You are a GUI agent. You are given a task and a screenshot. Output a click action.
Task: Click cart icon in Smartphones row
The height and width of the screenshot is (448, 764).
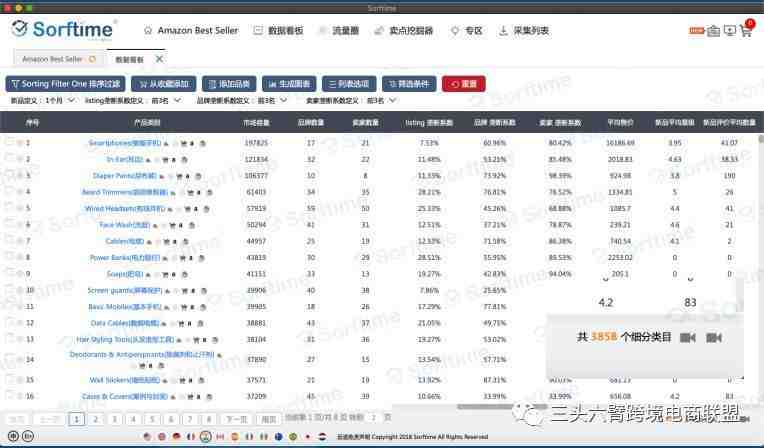pyautogui.click(x=184, y=143)
